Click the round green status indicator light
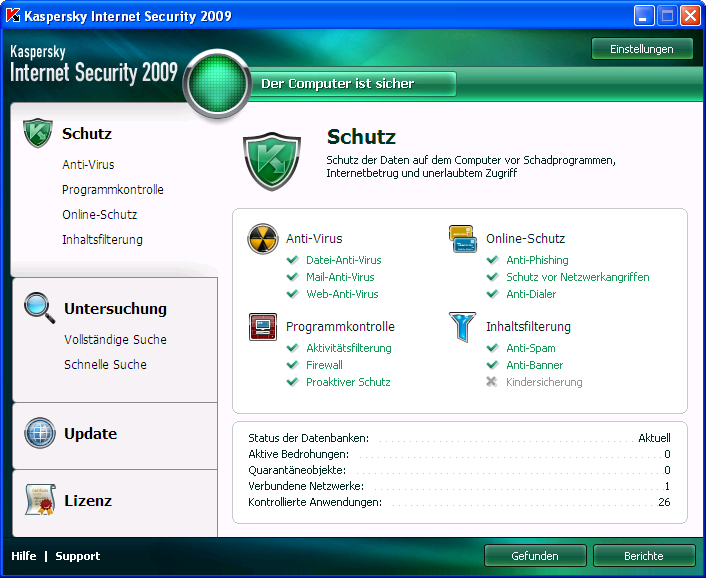Image resolution: width=706 pixels, height=578 pixels. (x=217, y=84)
